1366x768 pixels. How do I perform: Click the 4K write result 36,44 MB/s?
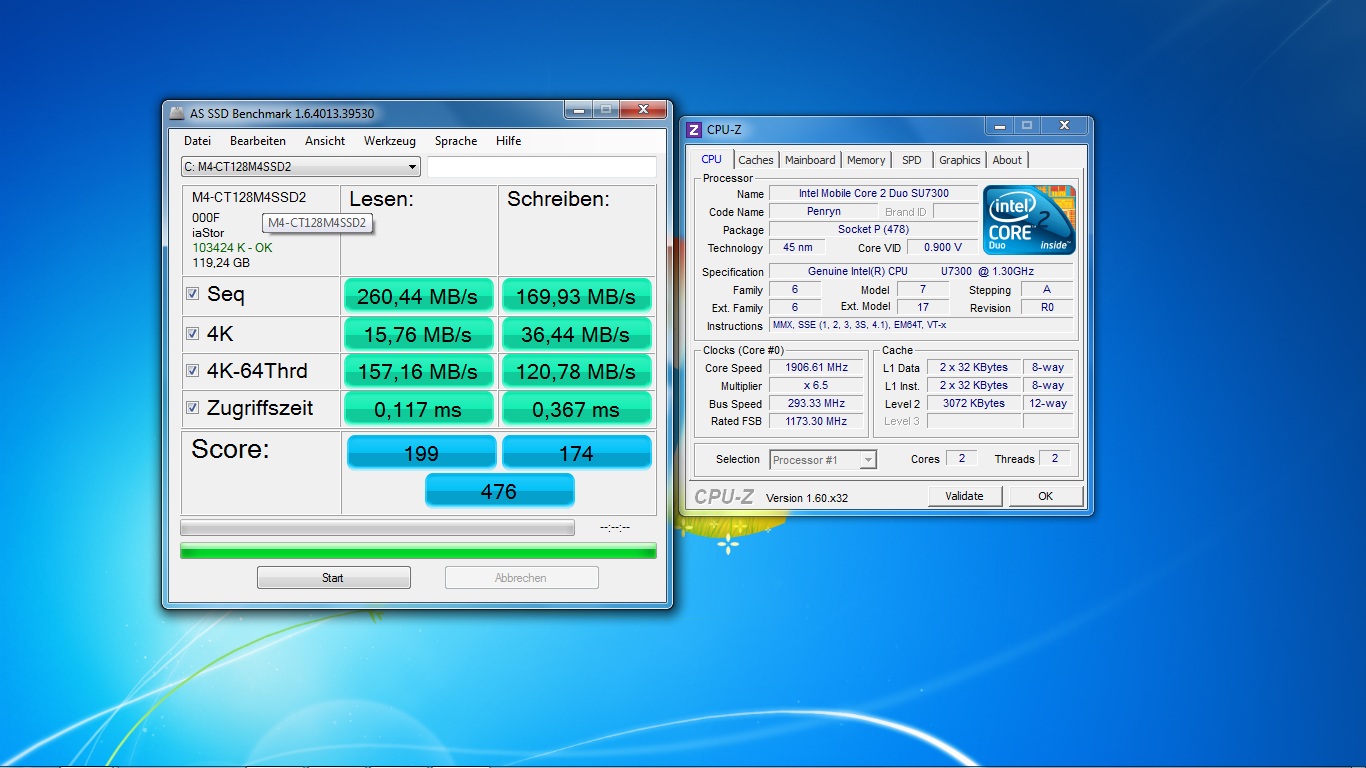coord(576,334)
